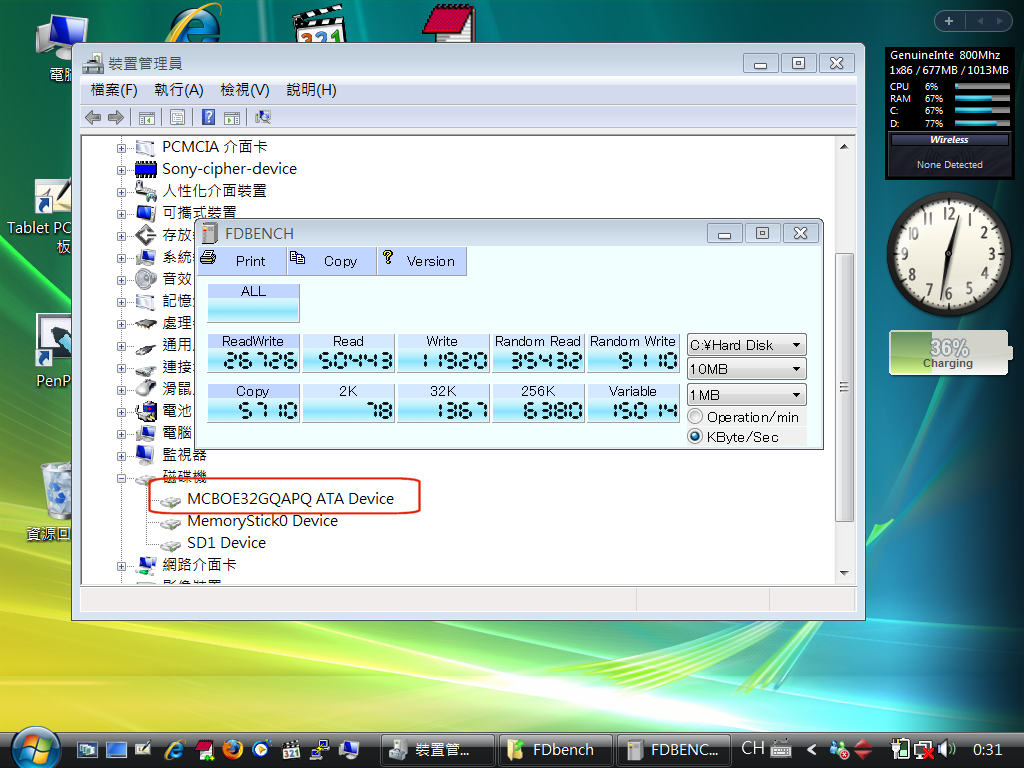Click the volume speaker tray icon
This screenshot has height=768, width=1024.
[x=946, y=749]
